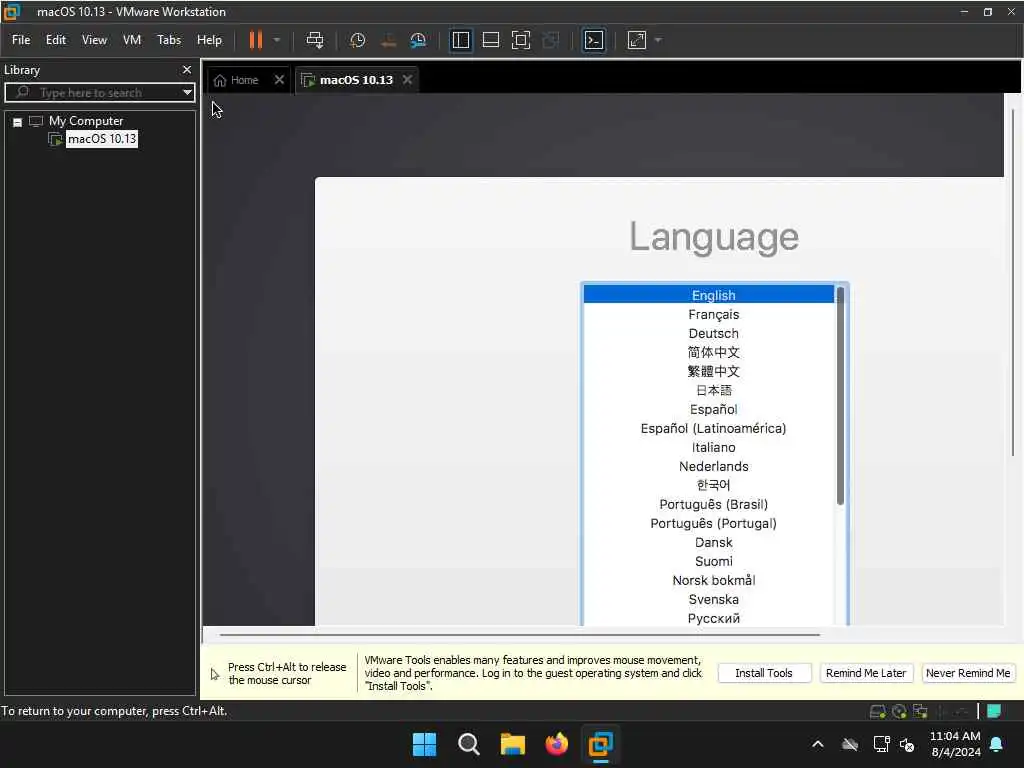Open Windows taskbar Search
1024x768 pixels.
pos(468,744)
